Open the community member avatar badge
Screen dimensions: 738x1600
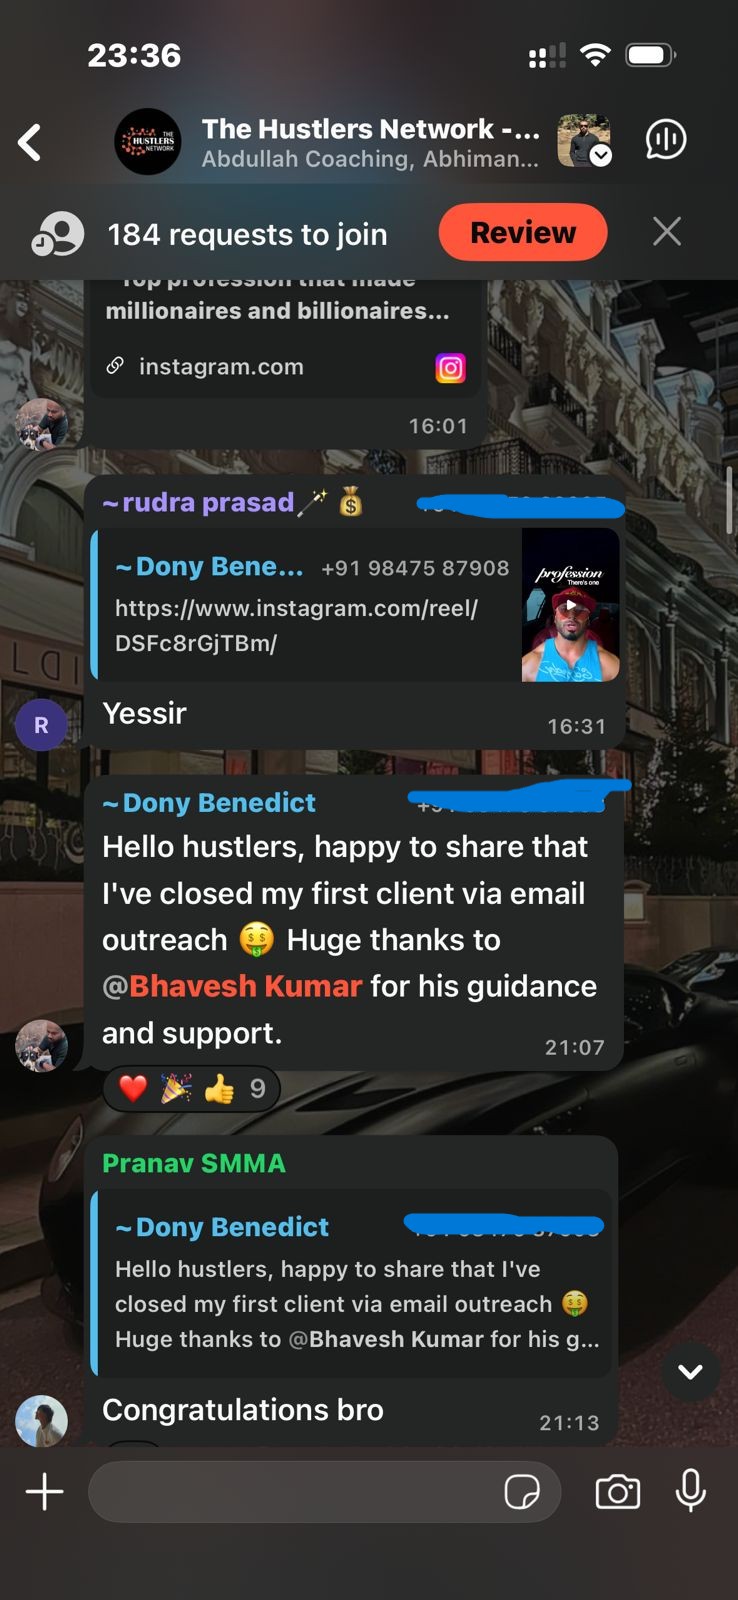(x=584, y=140)
